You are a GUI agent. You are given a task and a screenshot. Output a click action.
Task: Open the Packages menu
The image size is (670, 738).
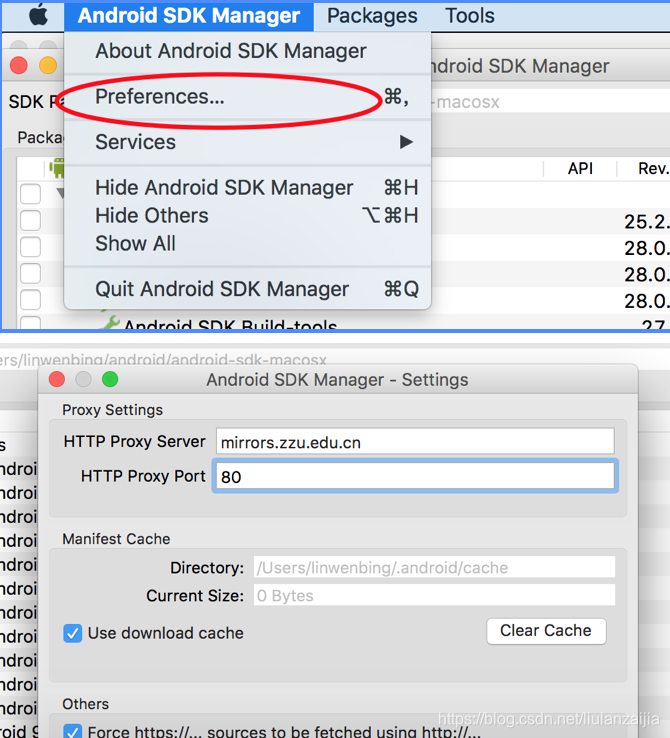[372, 16]
